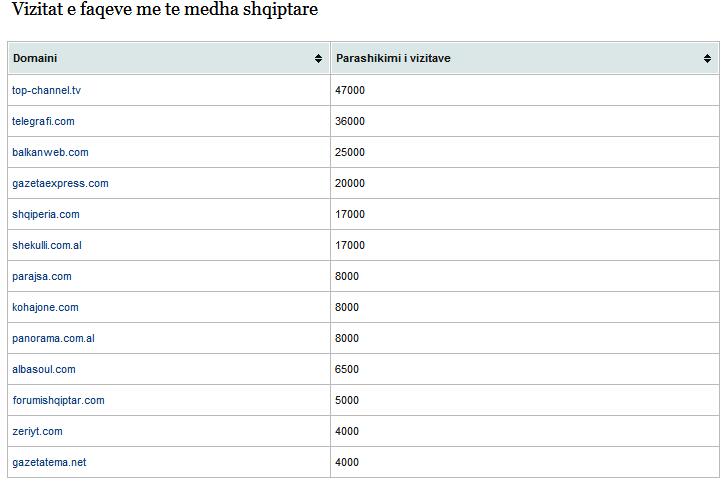Open albasoul.com link

click(44, 370)
